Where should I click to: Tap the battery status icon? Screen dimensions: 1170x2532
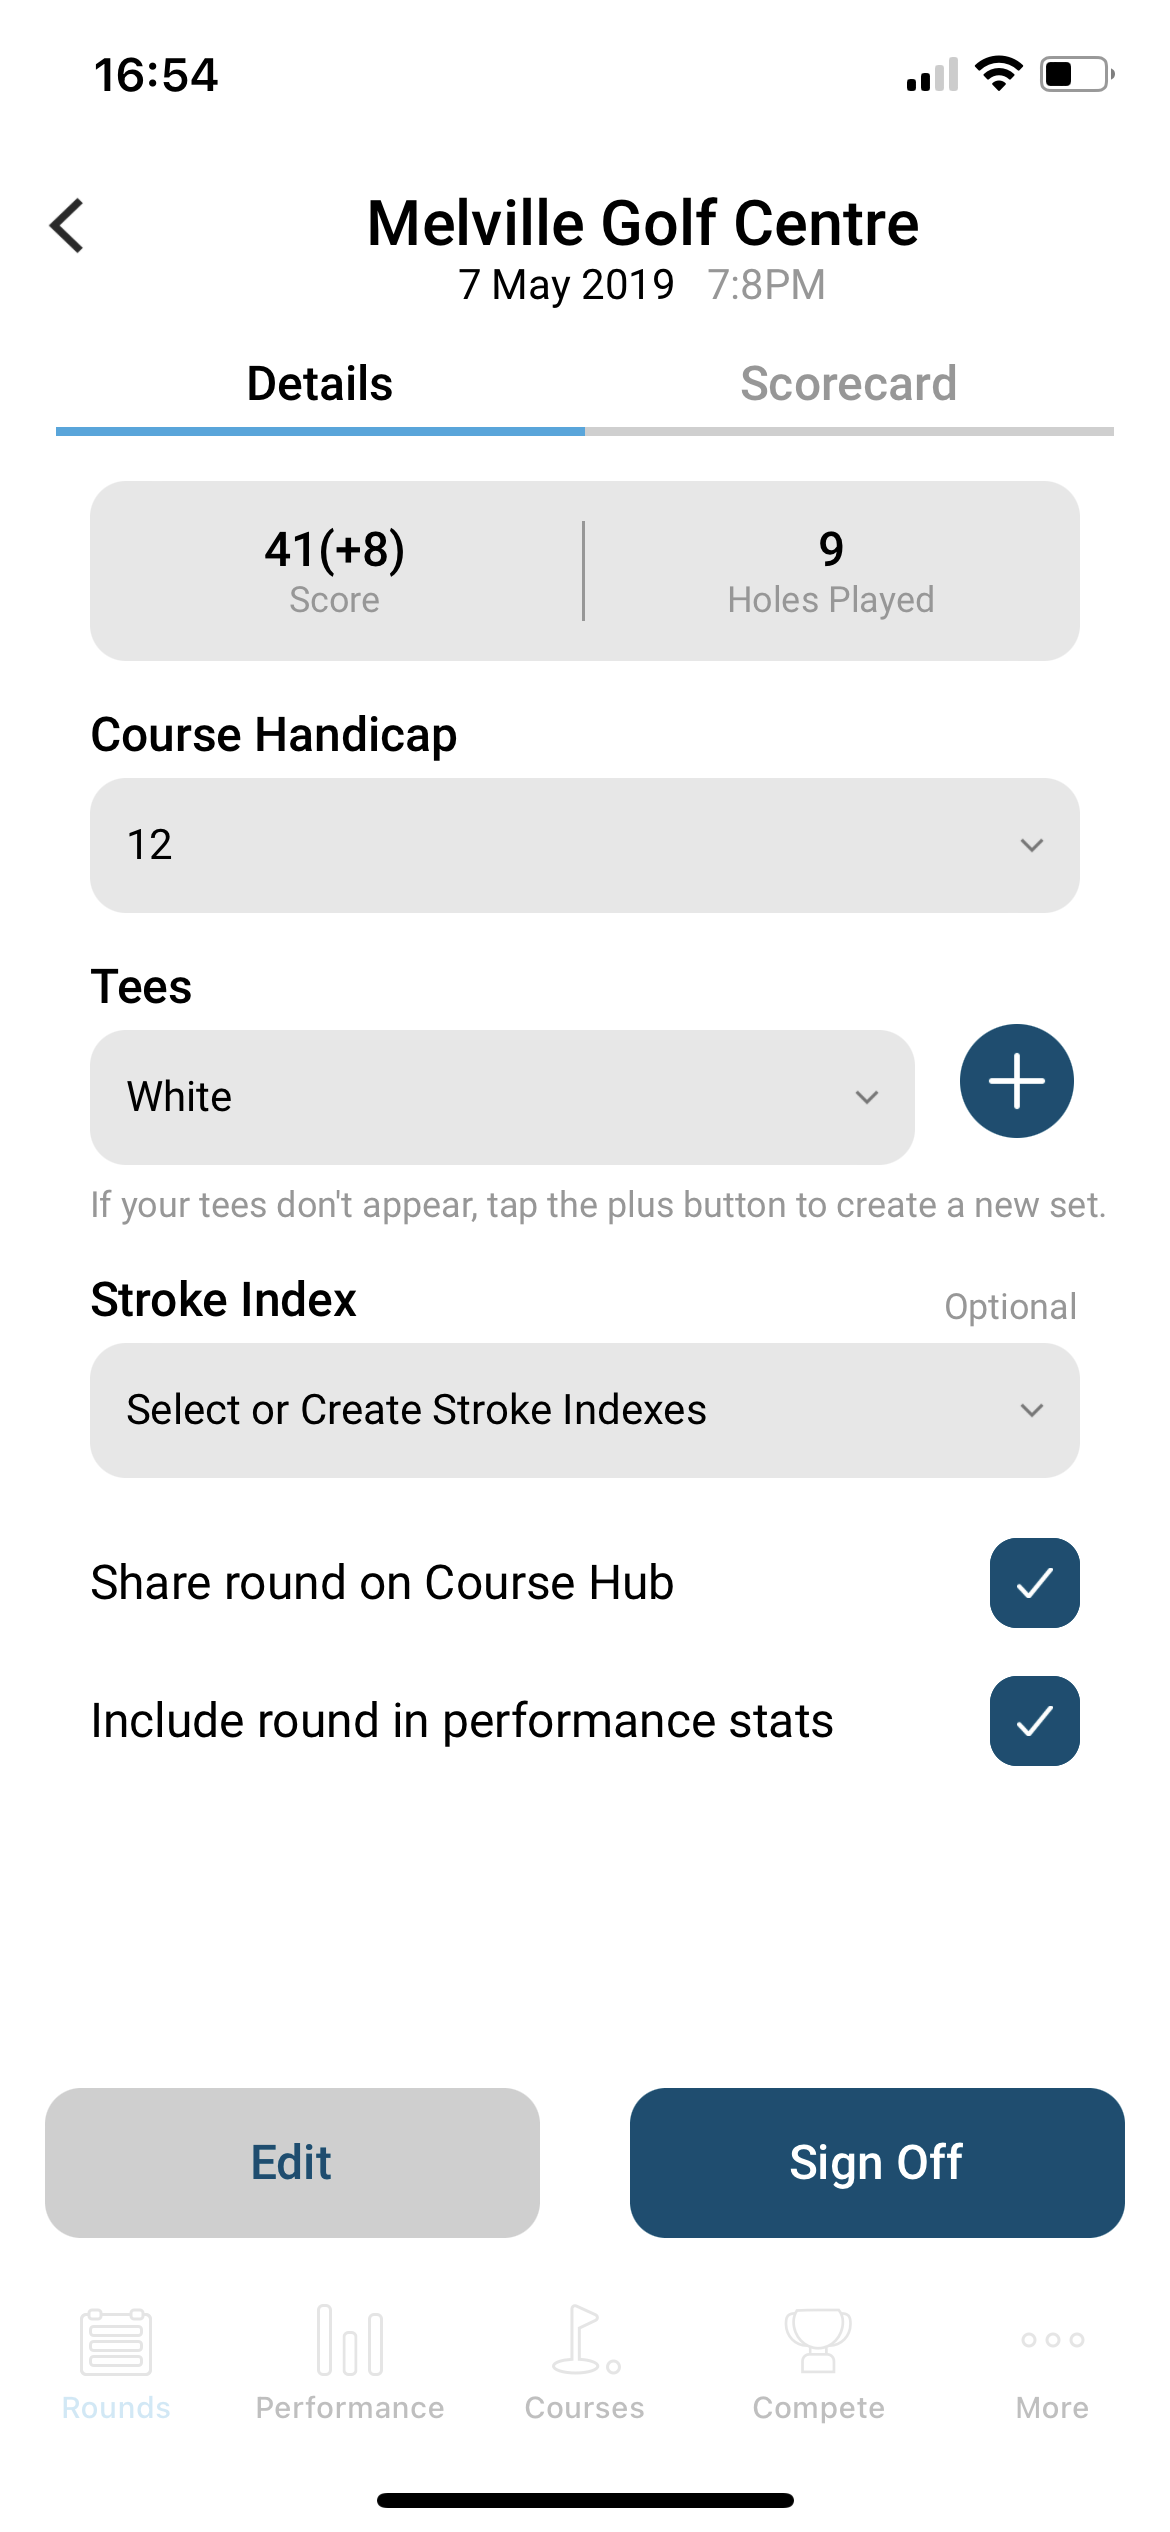pos(1077,74)
